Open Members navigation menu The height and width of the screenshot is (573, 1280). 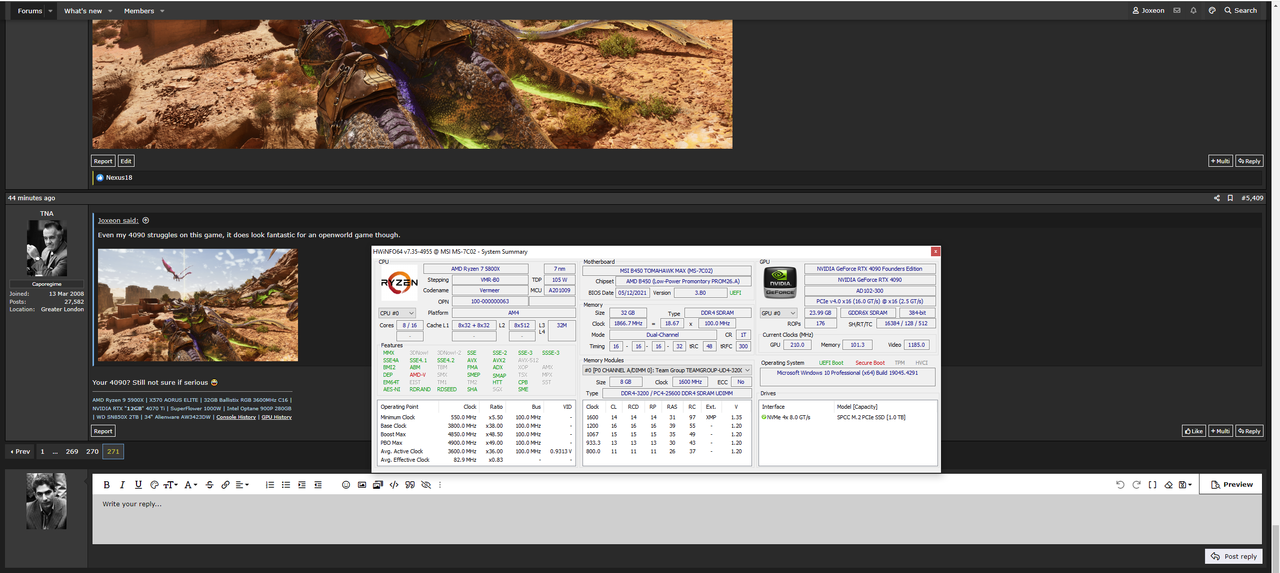coord(139,10)
